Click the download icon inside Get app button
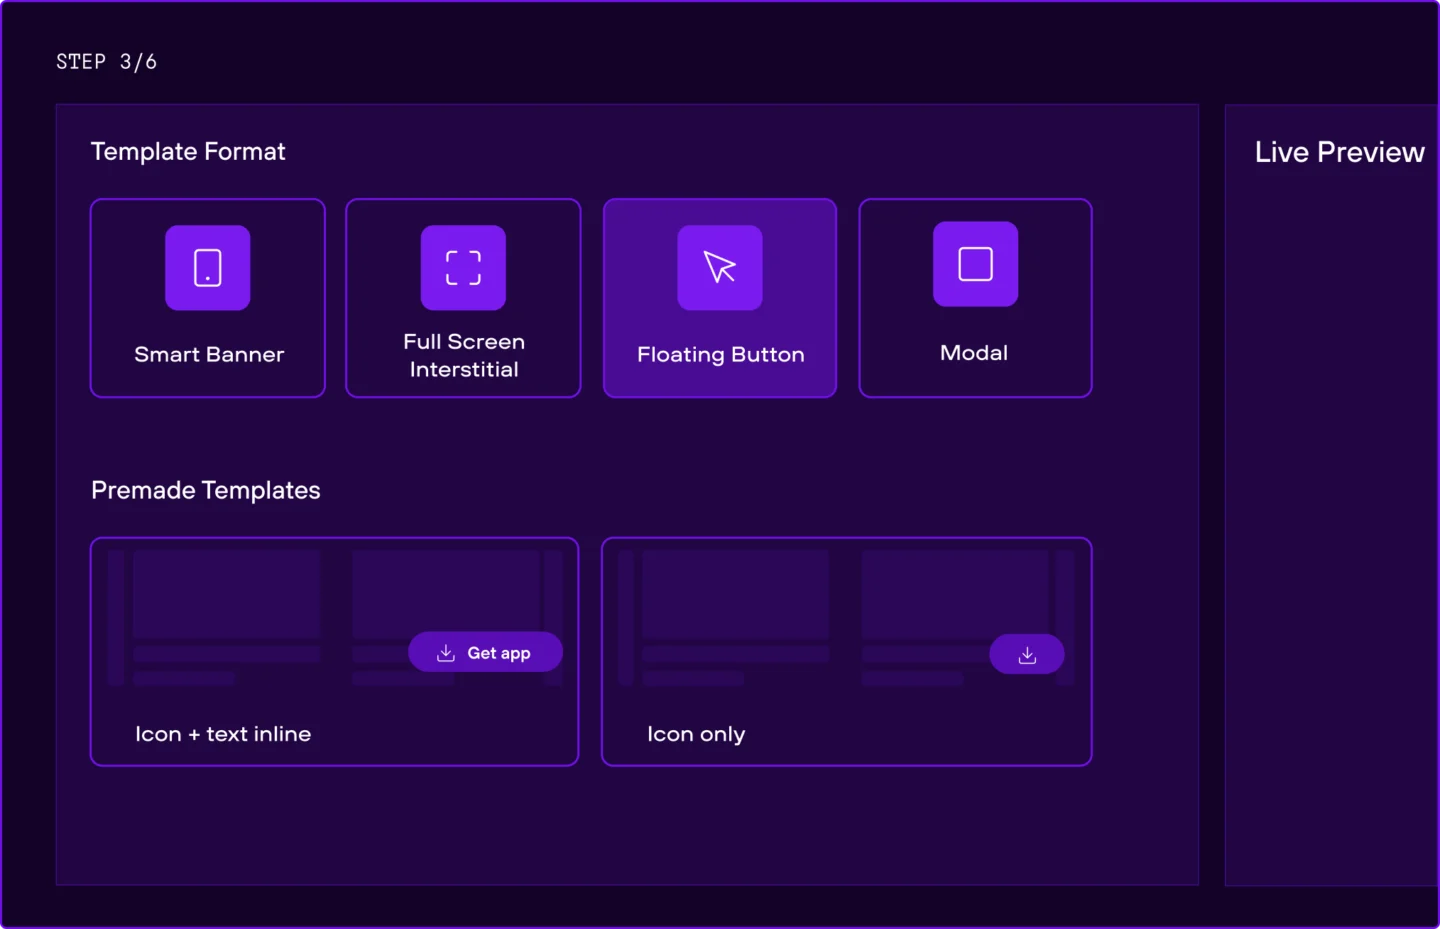1440x929 pixels. click(x=446, y=653)
